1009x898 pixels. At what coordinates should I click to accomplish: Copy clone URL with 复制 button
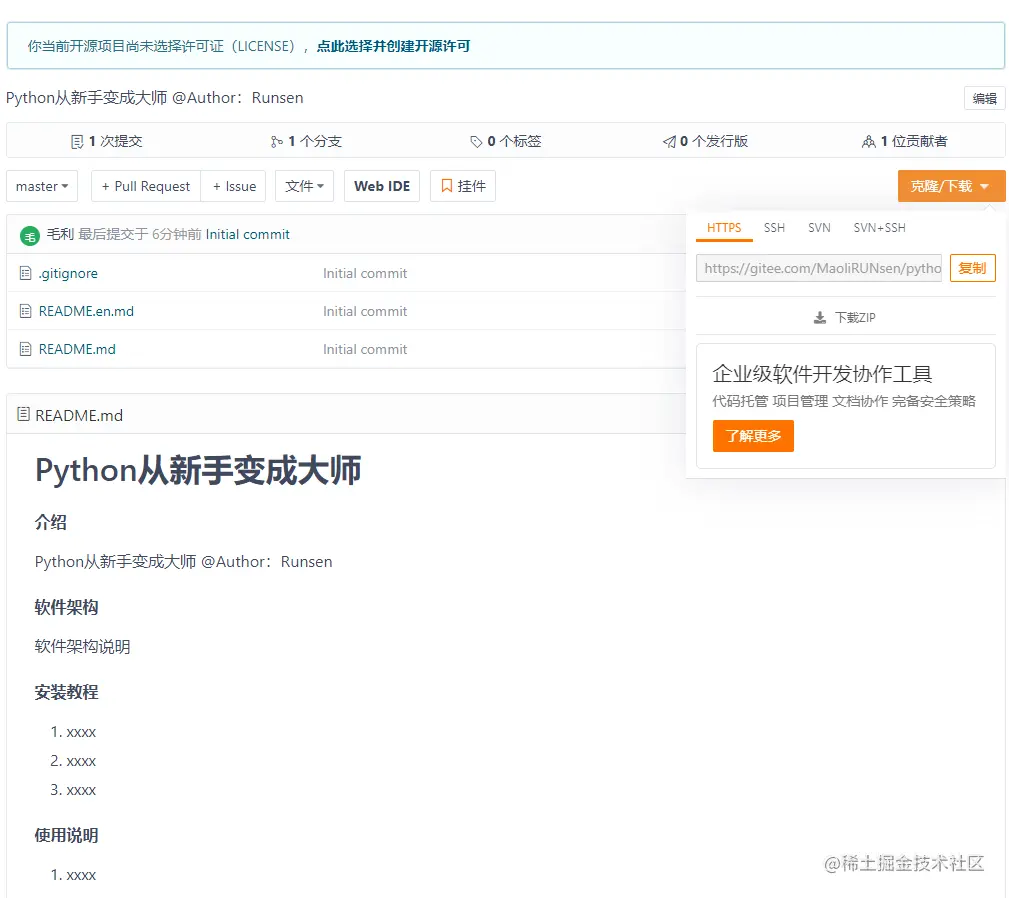point(972,268)
